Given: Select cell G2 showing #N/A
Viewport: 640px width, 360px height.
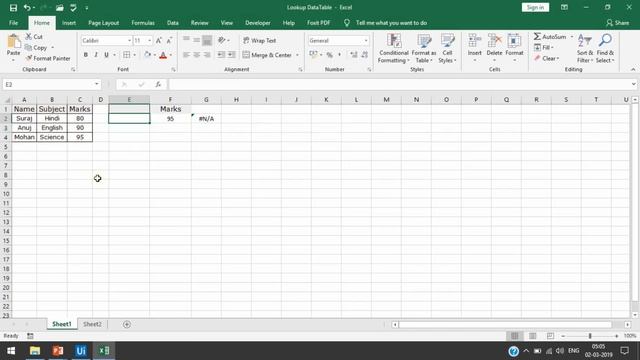Looking at the screenshot, I should tap(206, 118).
